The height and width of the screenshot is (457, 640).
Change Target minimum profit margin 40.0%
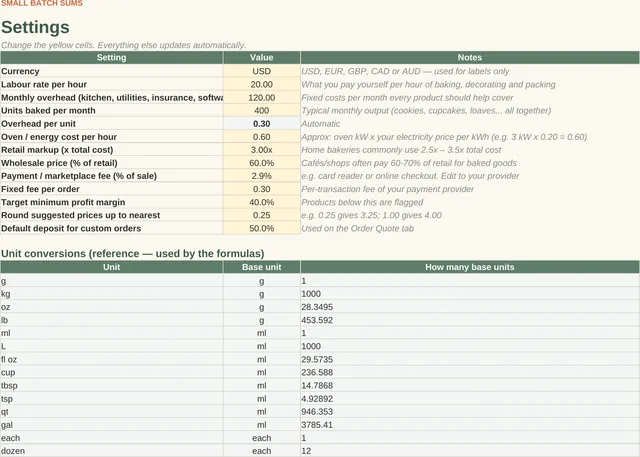coord(262,202)
